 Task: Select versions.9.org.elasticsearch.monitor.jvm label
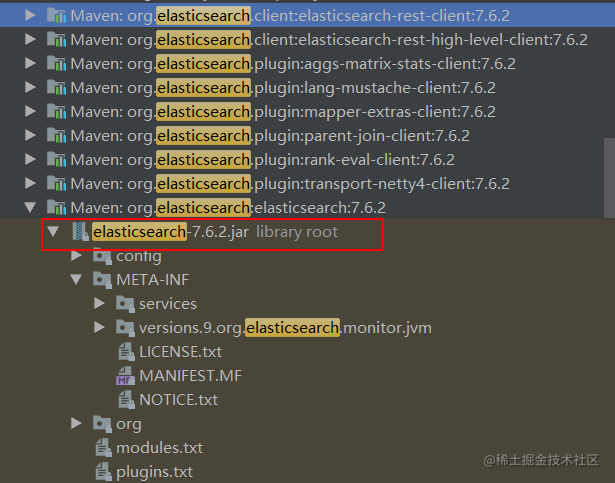tap(286, 328)
